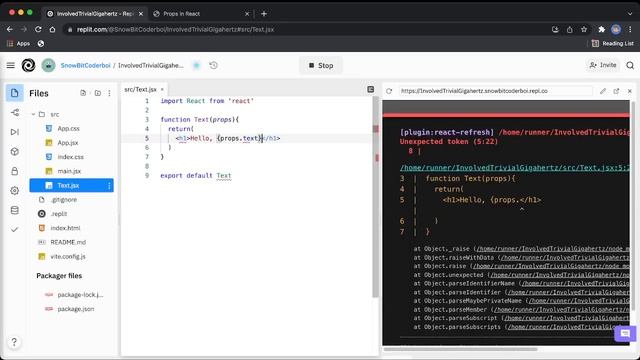Open the chat bubble widget
This screenshot has width=640, height=360.
(625, 333)
